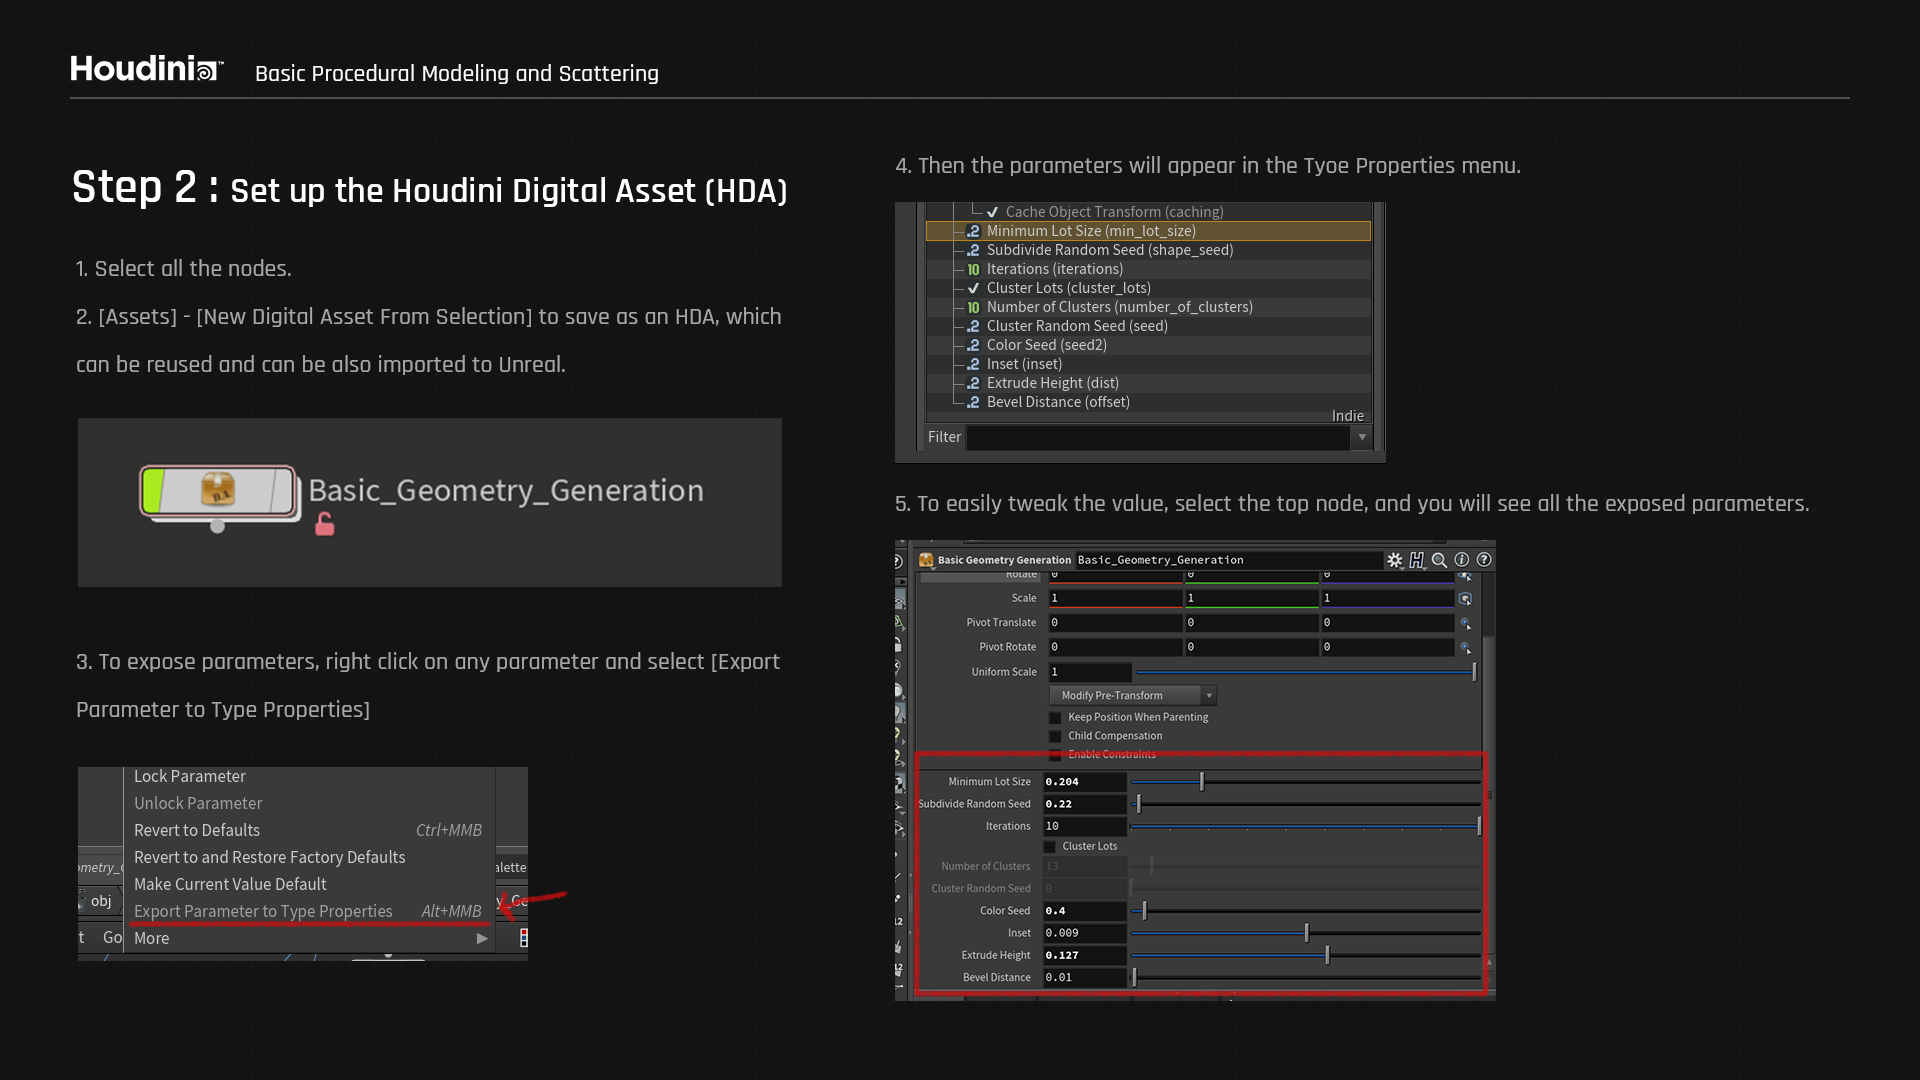Click the Iterations value field

point(1085,826)
